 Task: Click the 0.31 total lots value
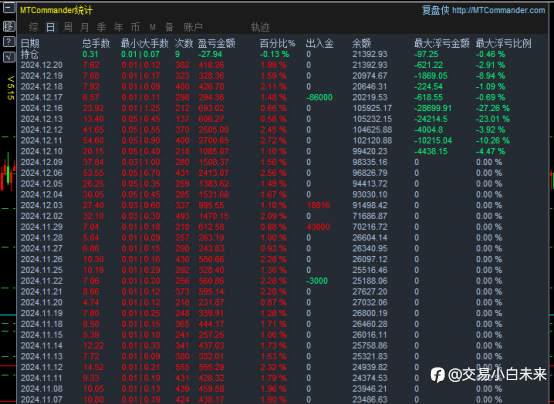(90, 54)
